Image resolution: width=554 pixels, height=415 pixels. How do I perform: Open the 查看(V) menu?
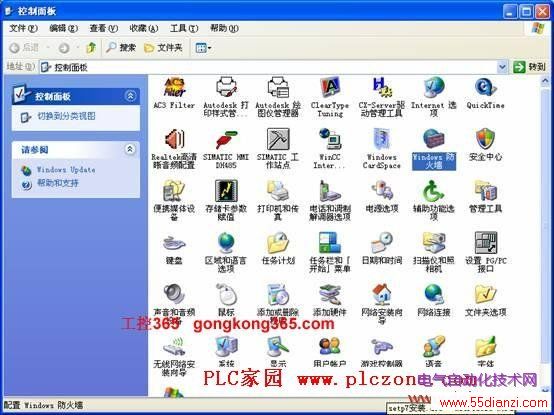[104, 28]
